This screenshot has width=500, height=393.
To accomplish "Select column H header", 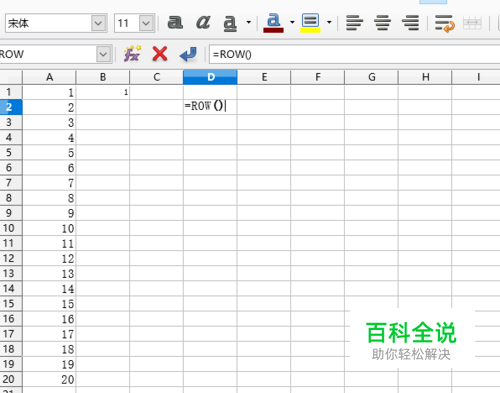I will (425, 77).
